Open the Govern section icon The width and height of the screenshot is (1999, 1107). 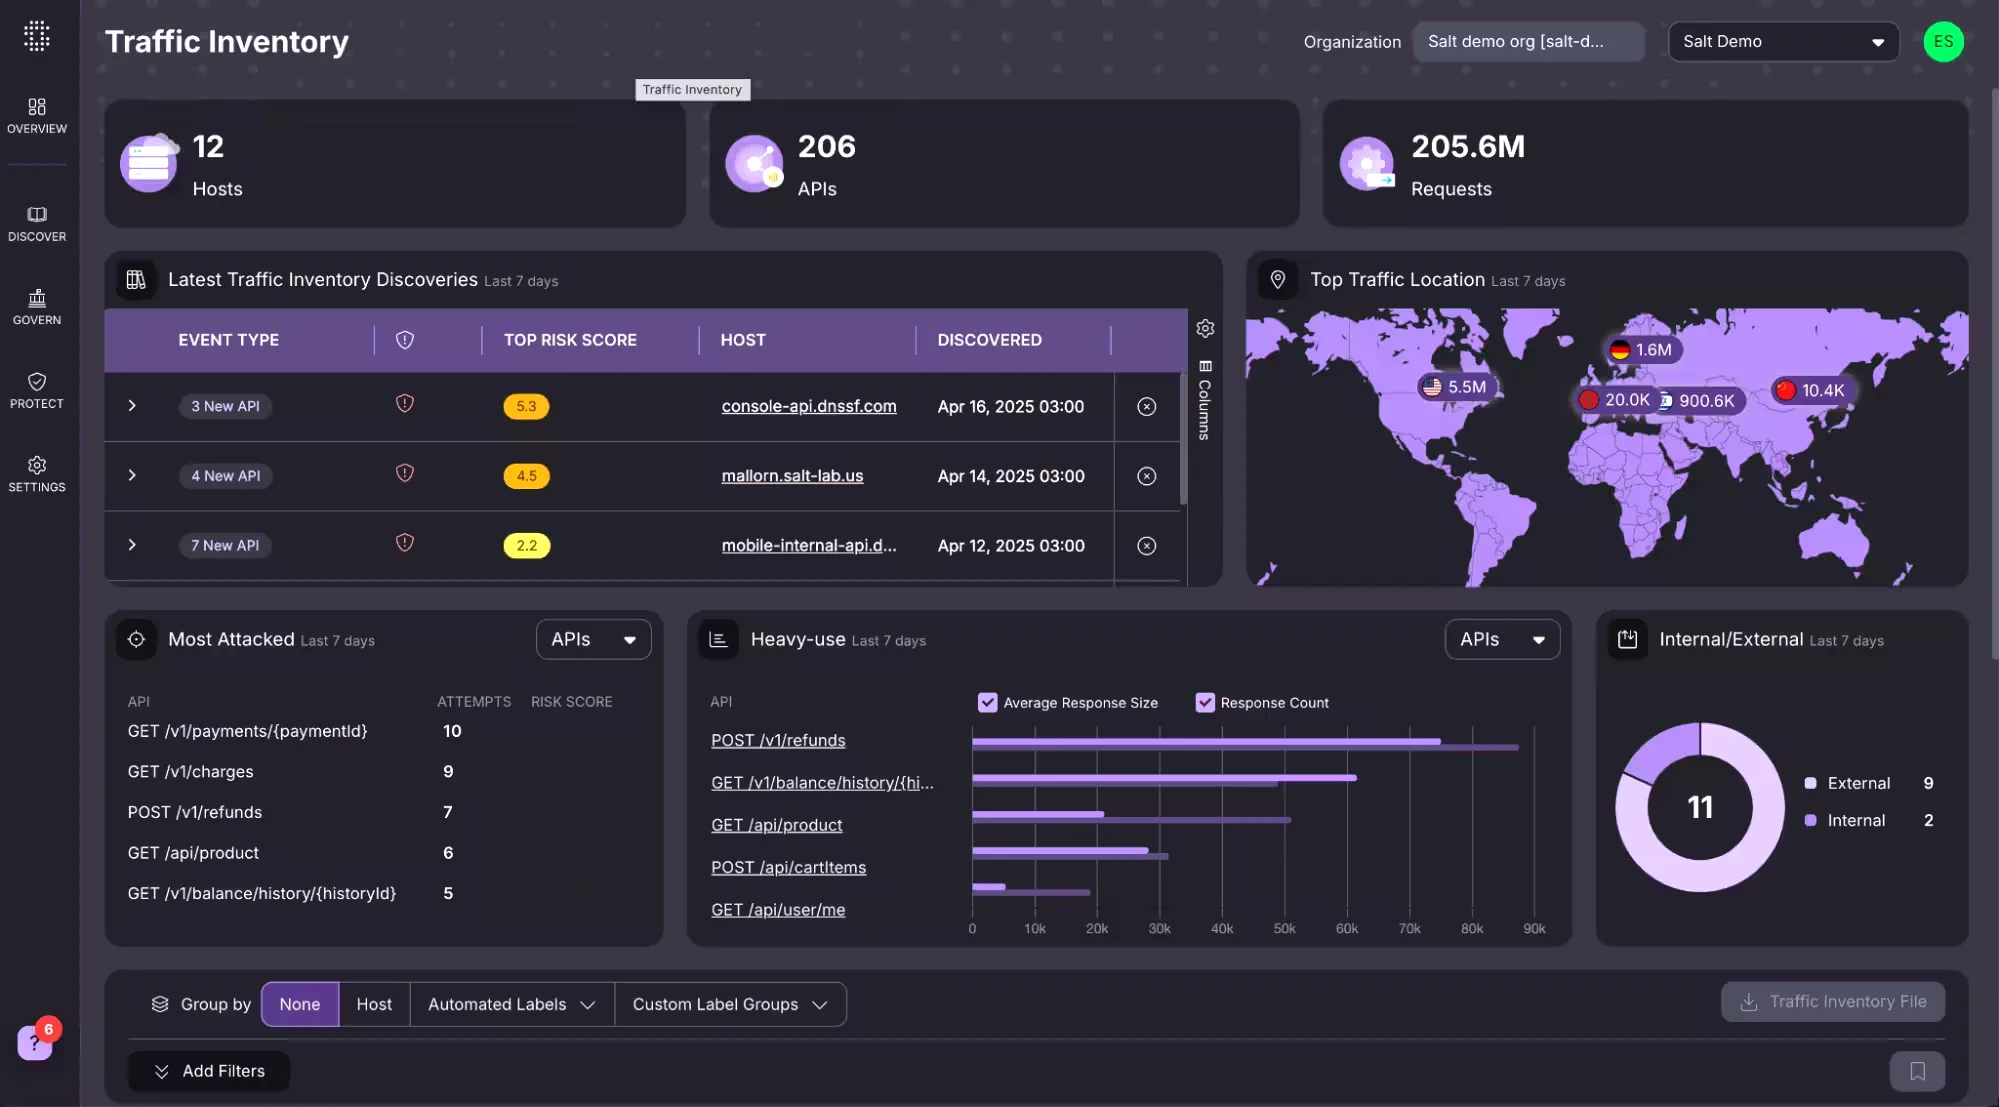[37, 306]
